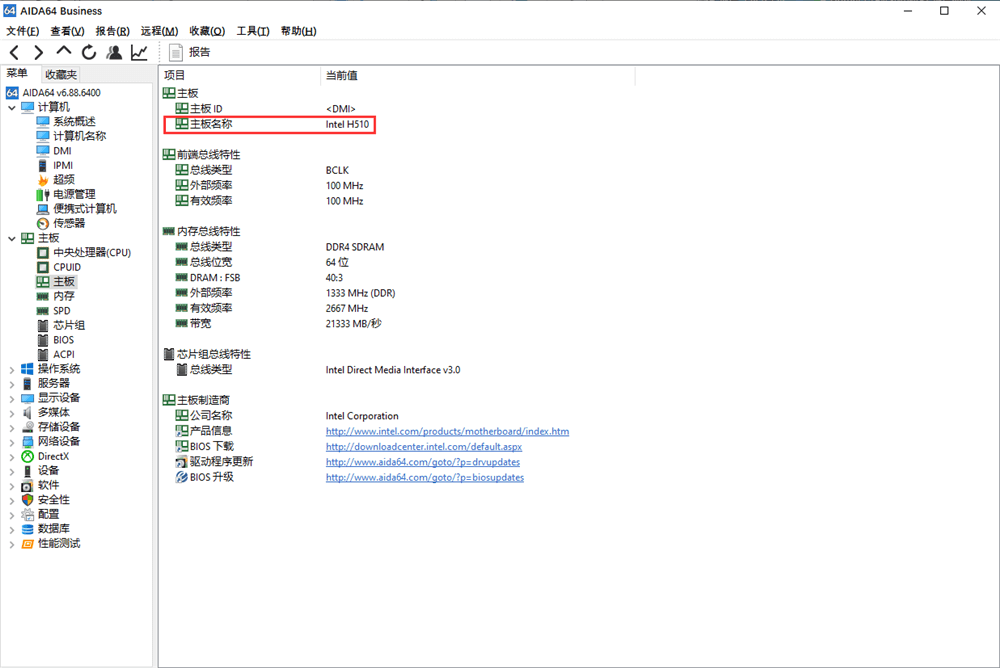Screen dimensions: 1000x668
Task: Collapse the 主板 tree node
Action: [12, 238]
